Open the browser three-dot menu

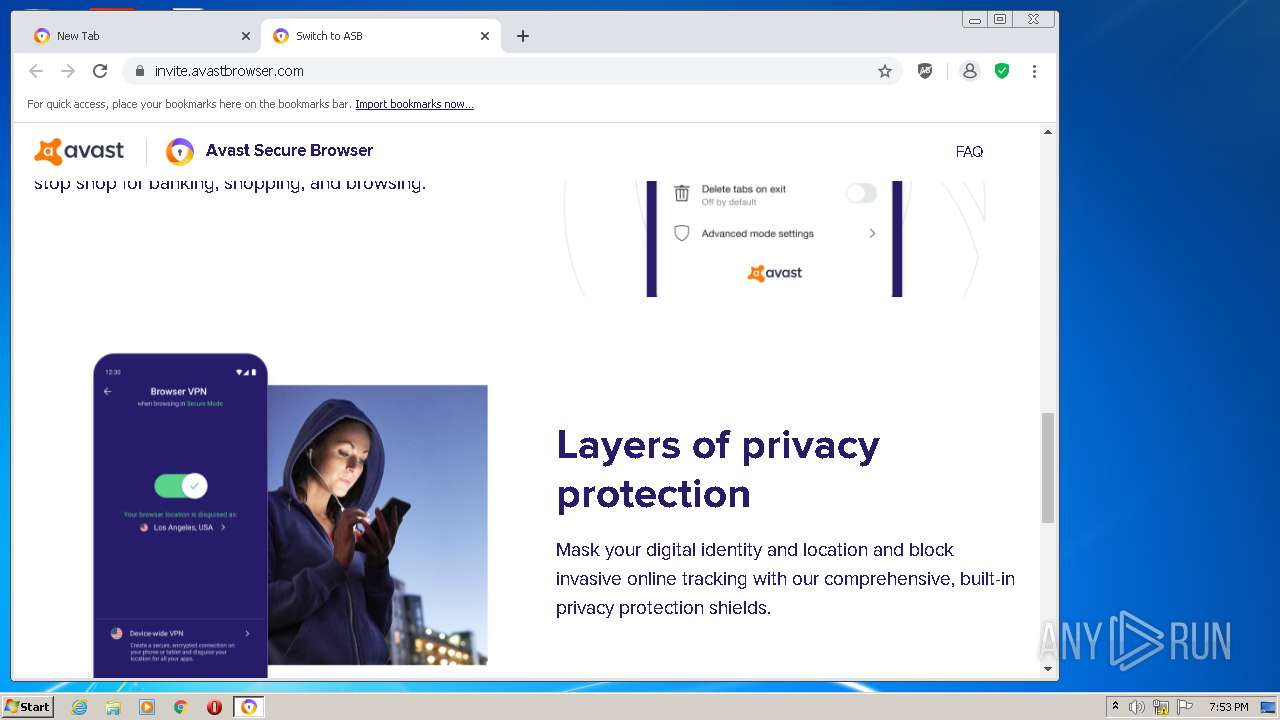[x=1034, y=71]
